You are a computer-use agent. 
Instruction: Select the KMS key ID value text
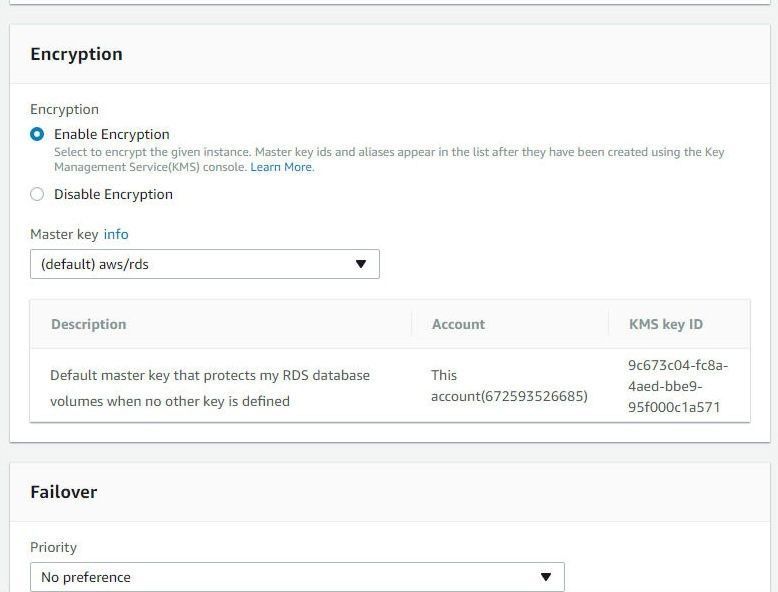[x=678, y=386]
